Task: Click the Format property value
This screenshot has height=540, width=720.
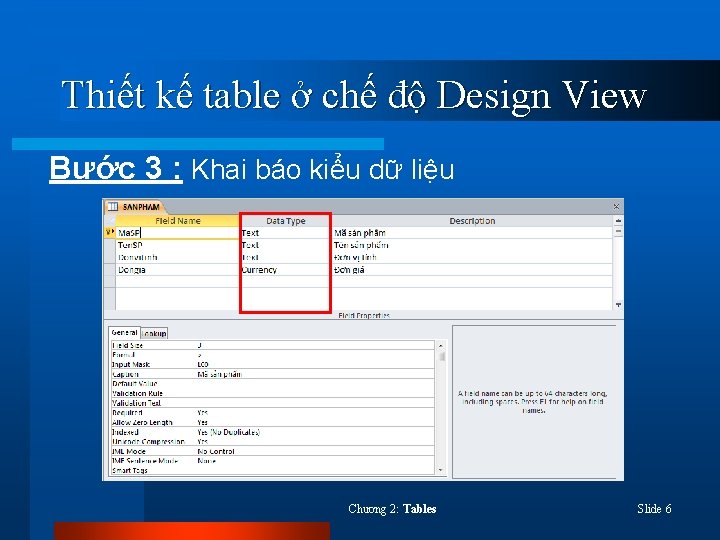Action: [315, 355]
